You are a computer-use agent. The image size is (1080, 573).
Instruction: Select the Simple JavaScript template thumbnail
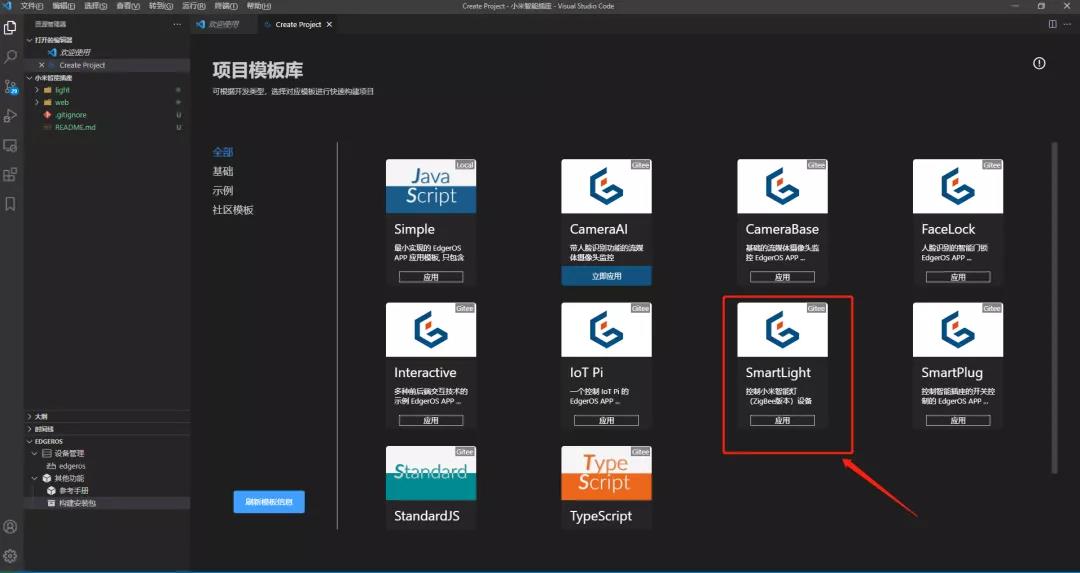tap(430, 187)
